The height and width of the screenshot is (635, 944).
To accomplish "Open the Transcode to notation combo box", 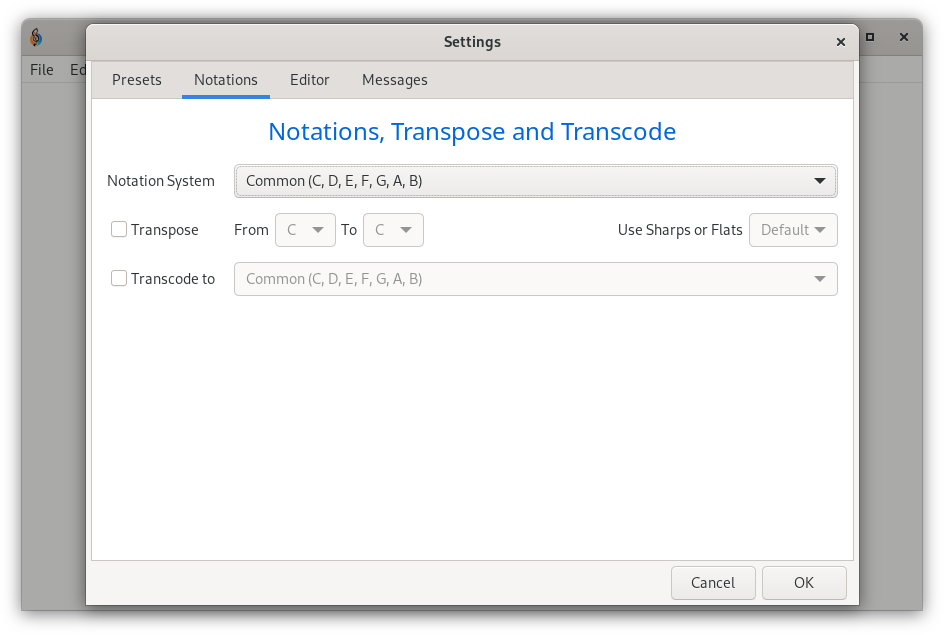I will coord(536,279).
